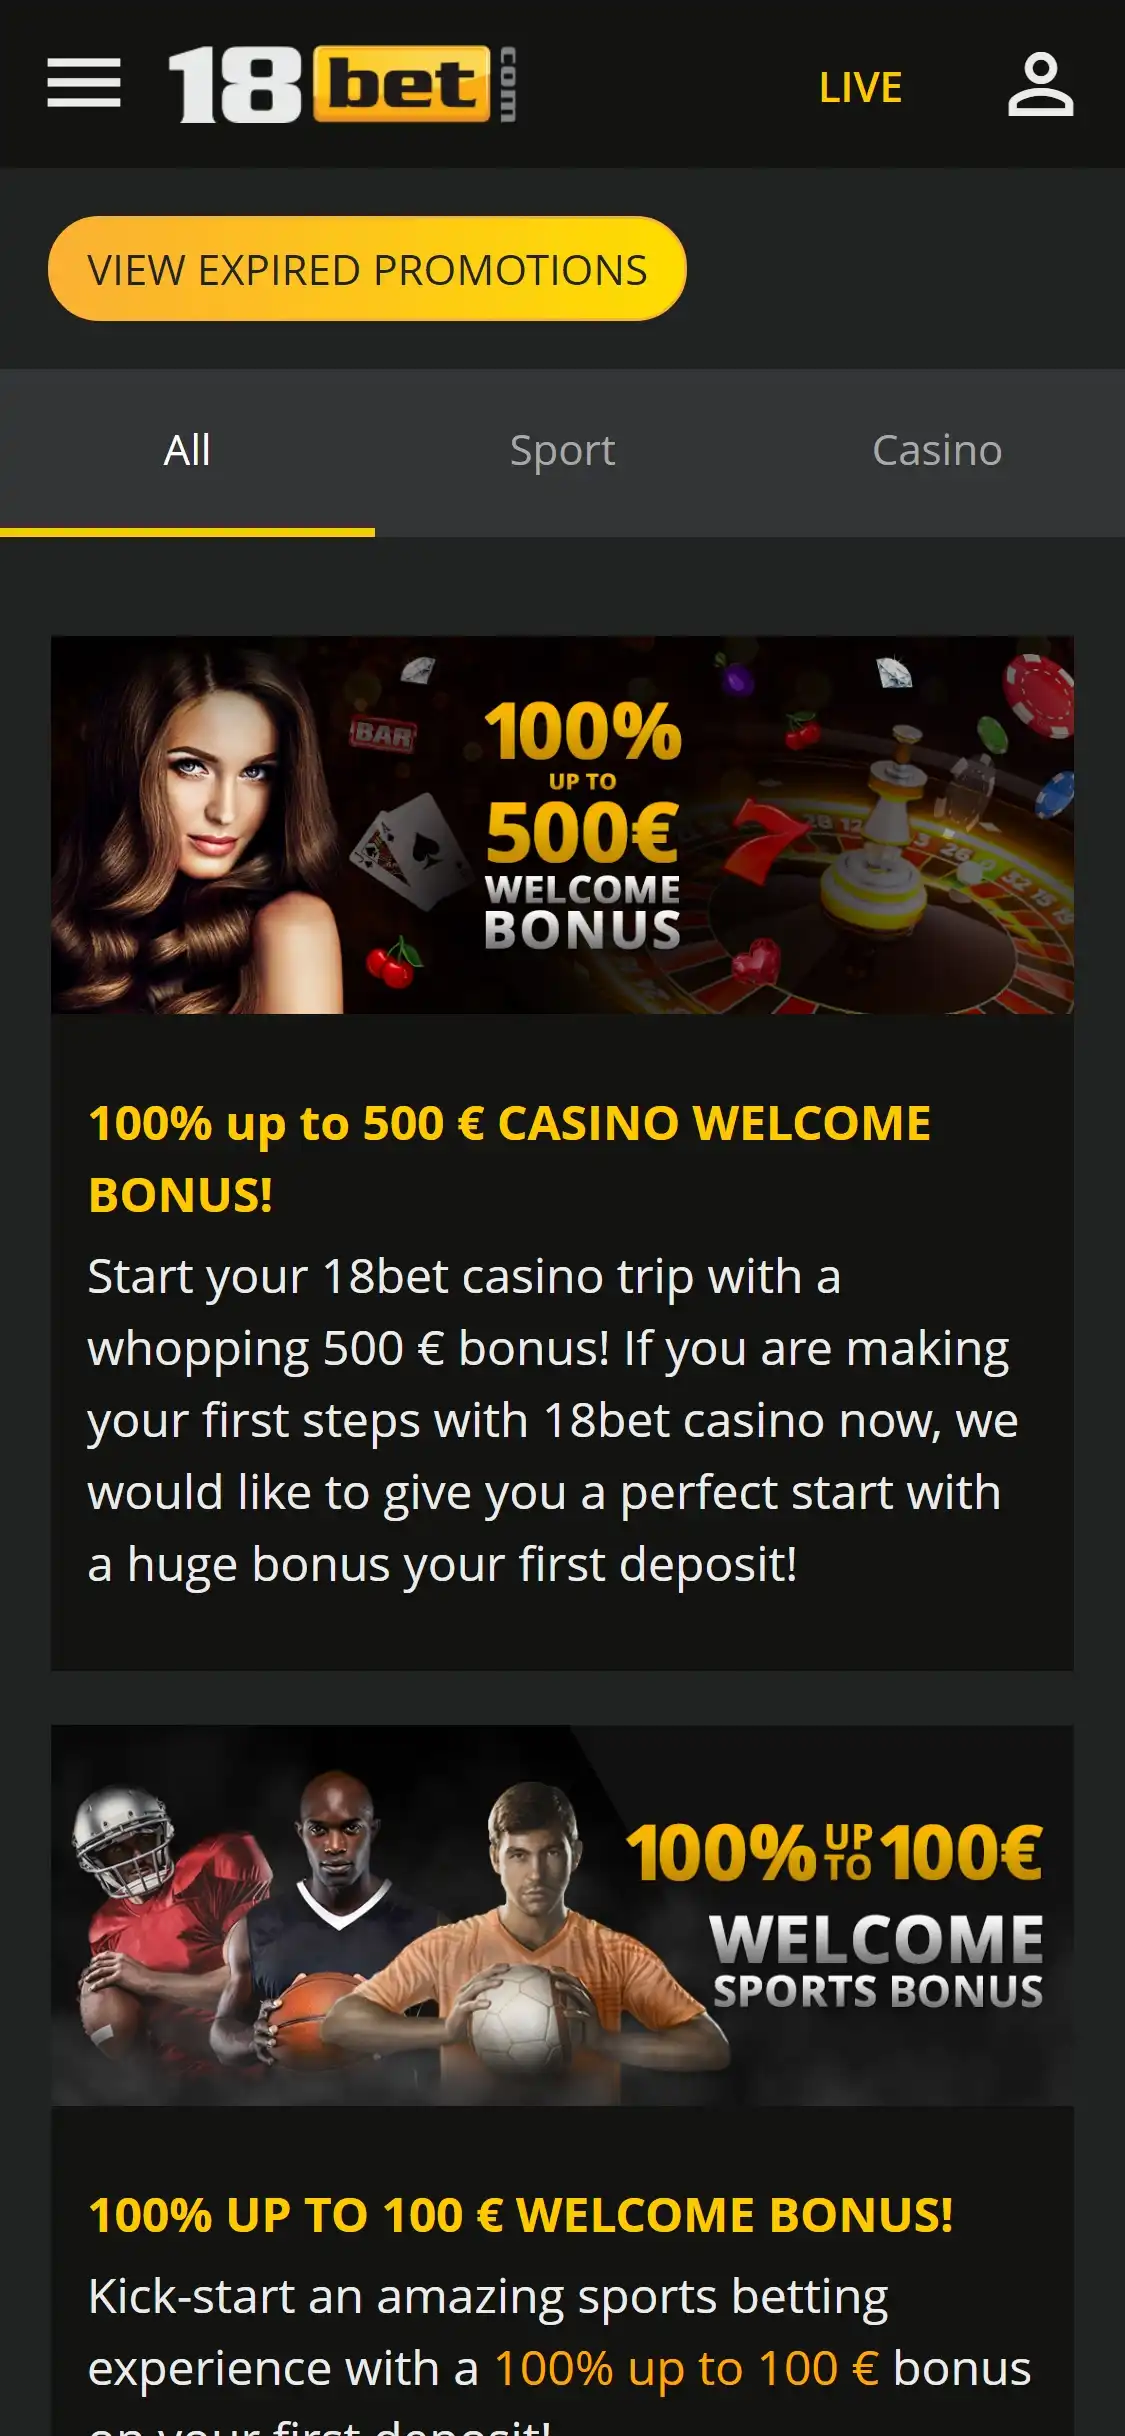
Task: Select the All promotions tab
Action: click(187, 451)
